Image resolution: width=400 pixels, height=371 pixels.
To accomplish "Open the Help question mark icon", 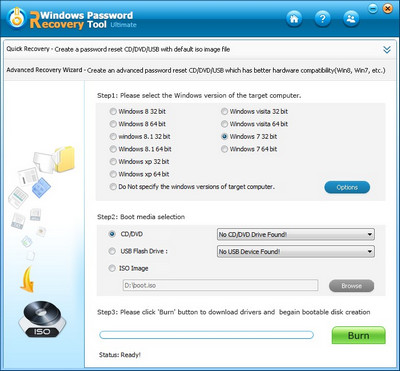I will tap(322, 19).
